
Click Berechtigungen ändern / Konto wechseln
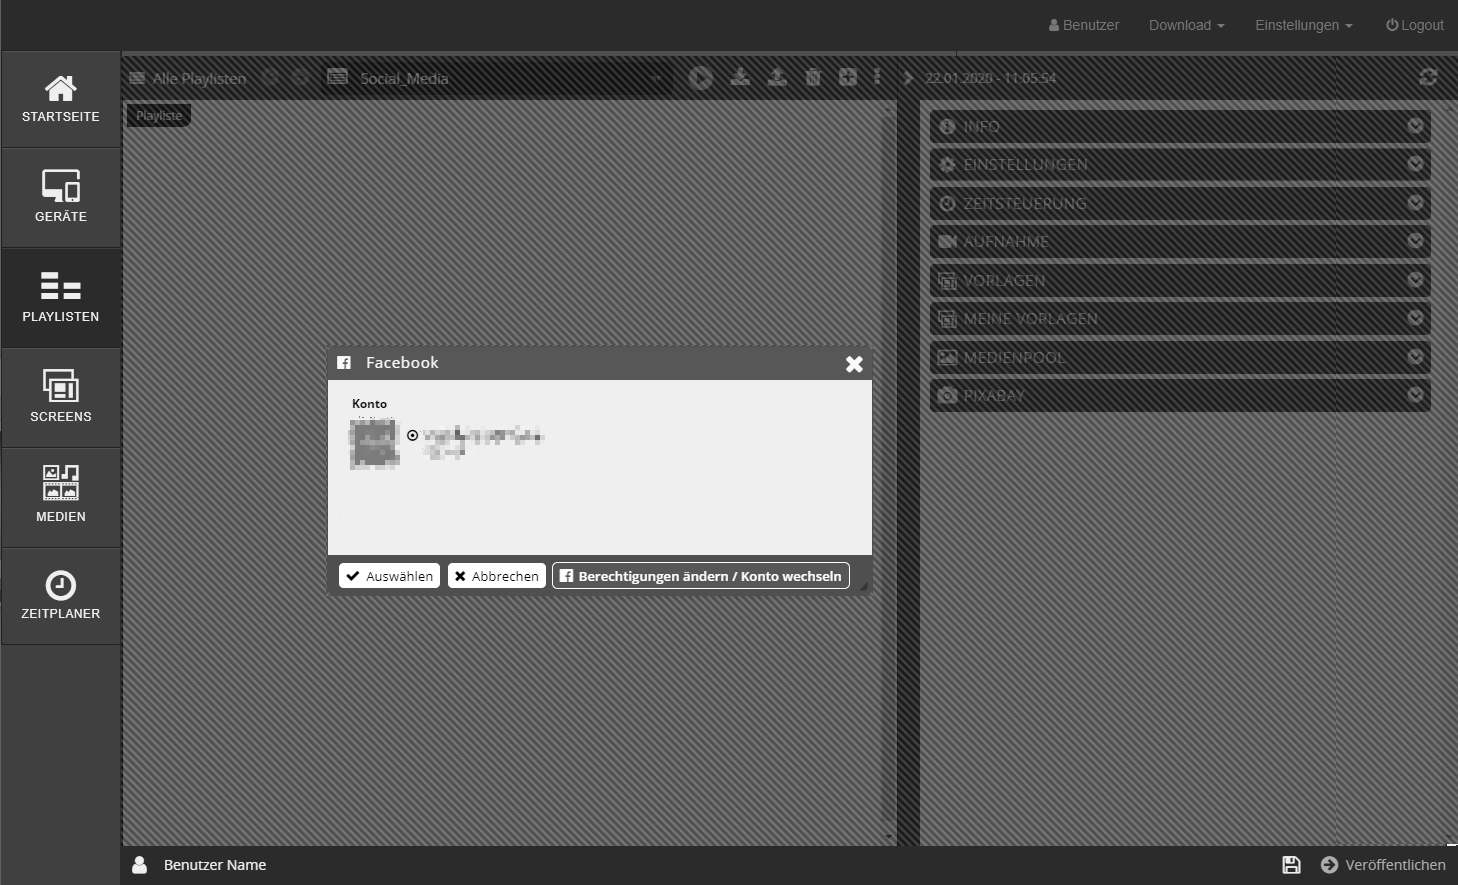click(x=700, y=576)
